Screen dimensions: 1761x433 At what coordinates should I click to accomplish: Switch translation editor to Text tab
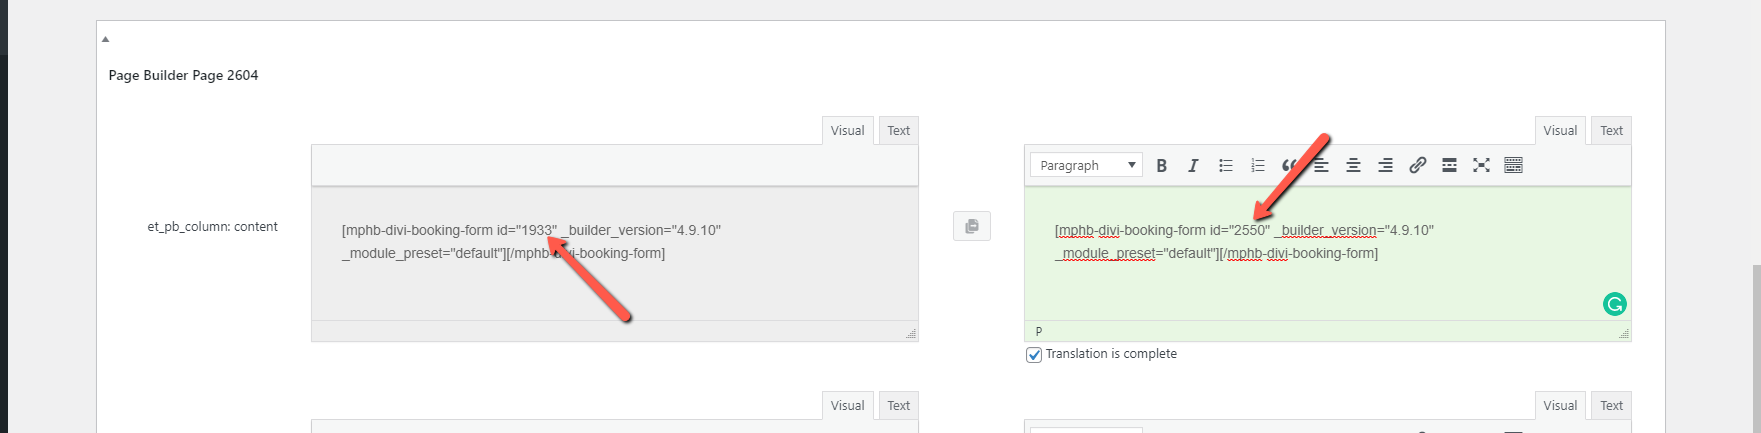pos(1611,131)
